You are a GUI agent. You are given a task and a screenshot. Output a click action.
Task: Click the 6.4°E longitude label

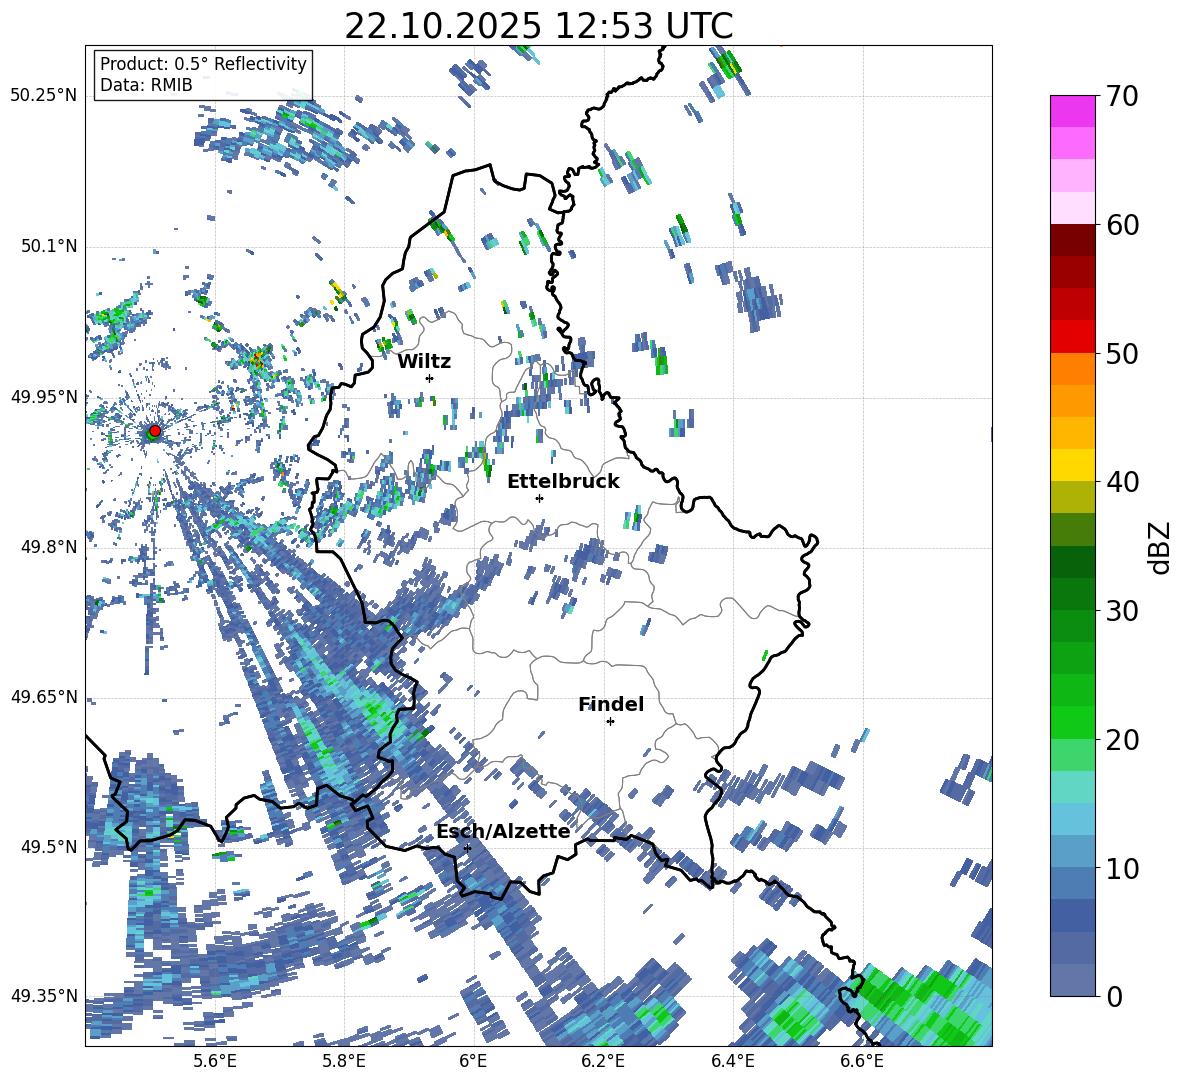tap(732, 1061)
